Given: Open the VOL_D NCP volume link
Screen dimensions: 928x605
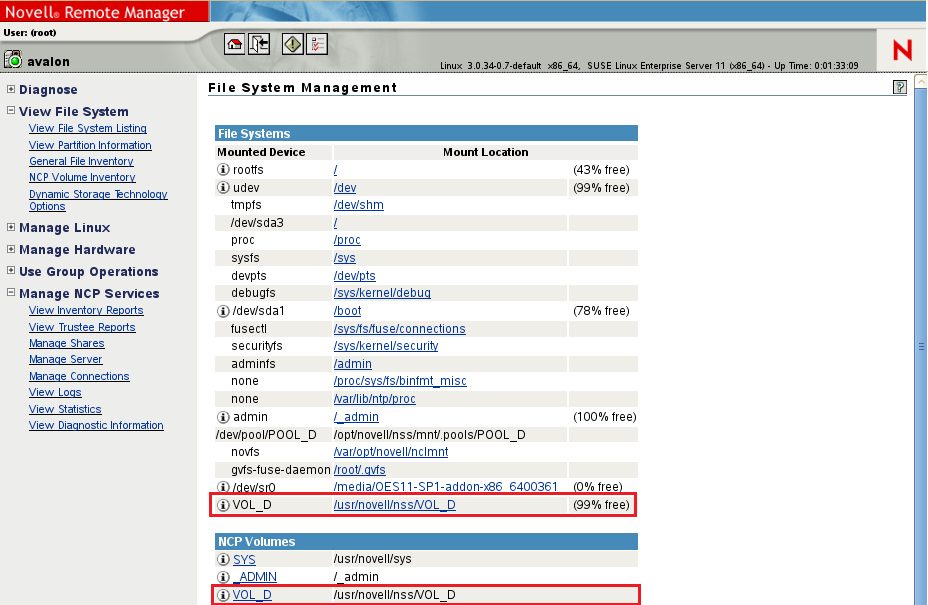Looking at the screenshot, I should (252, 595).
